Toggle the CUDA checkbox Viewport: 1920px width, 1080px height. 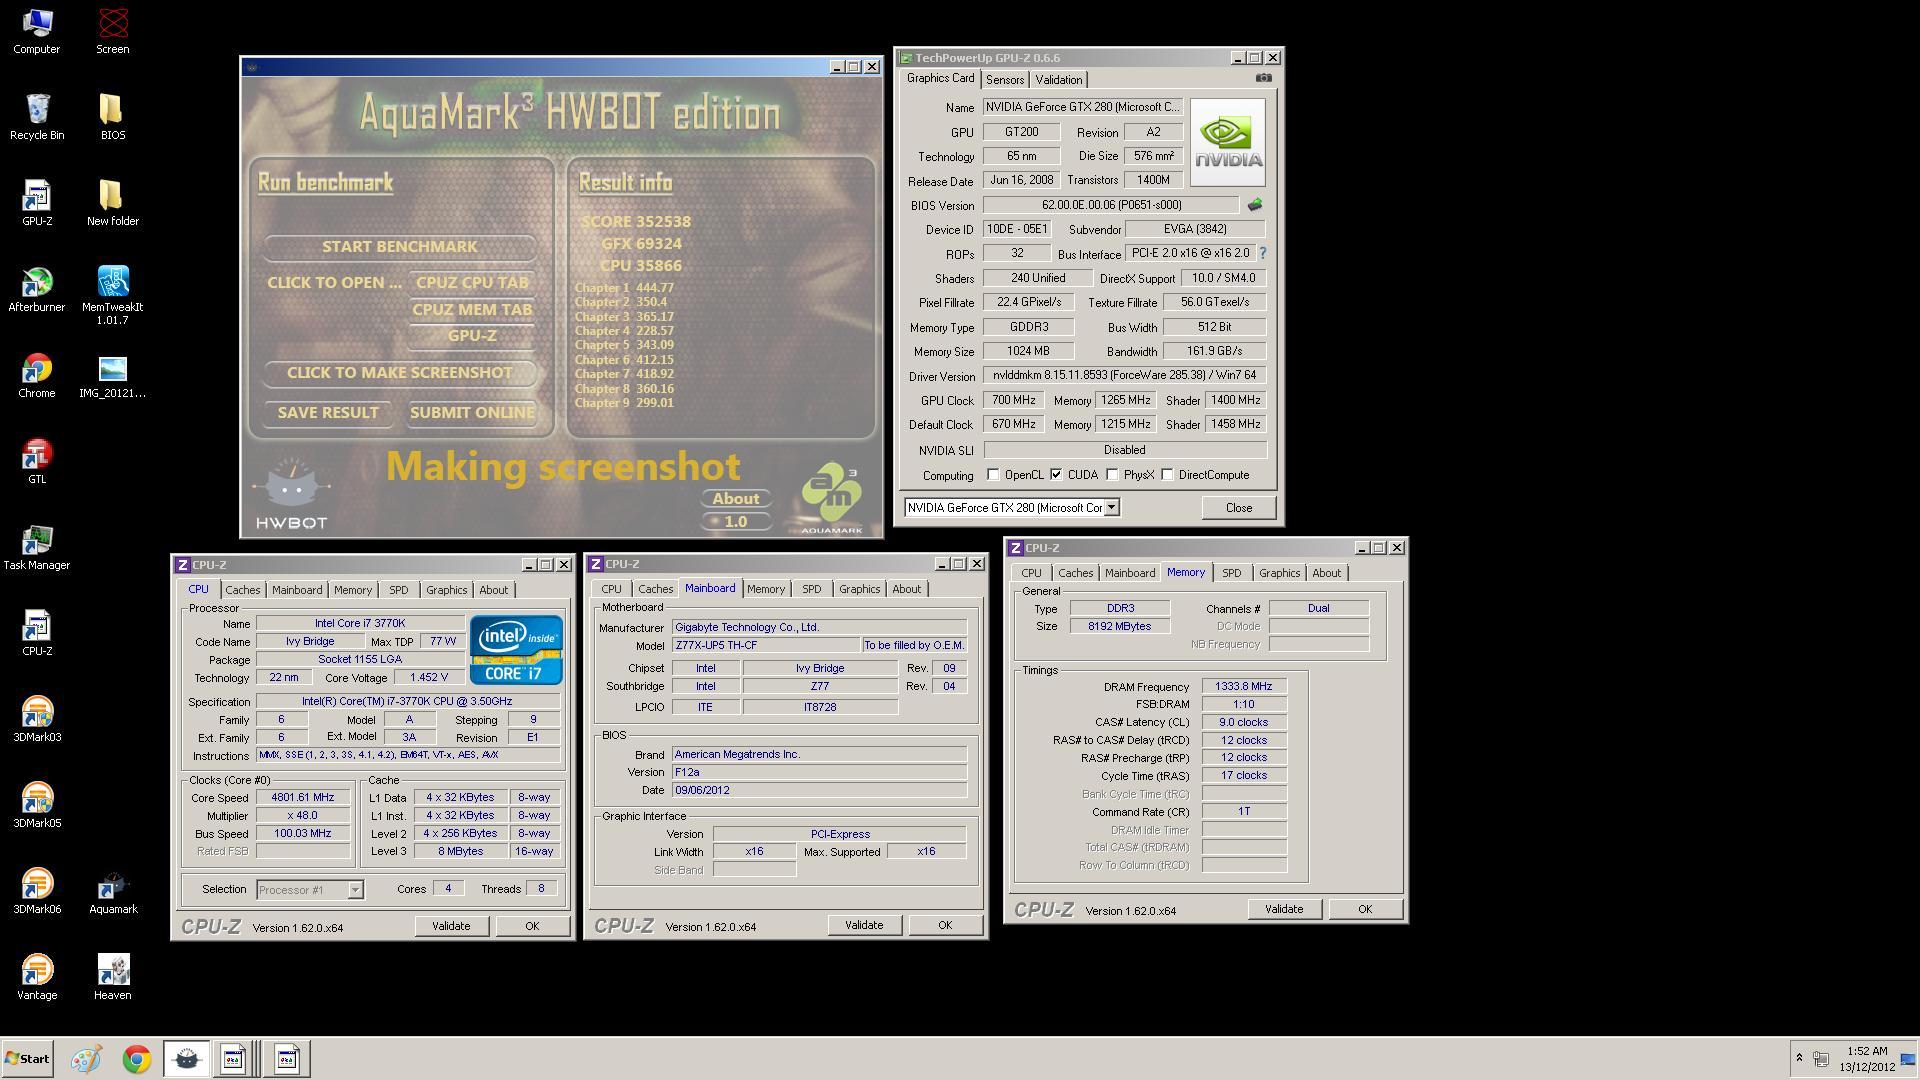(x=1056, y=475)
